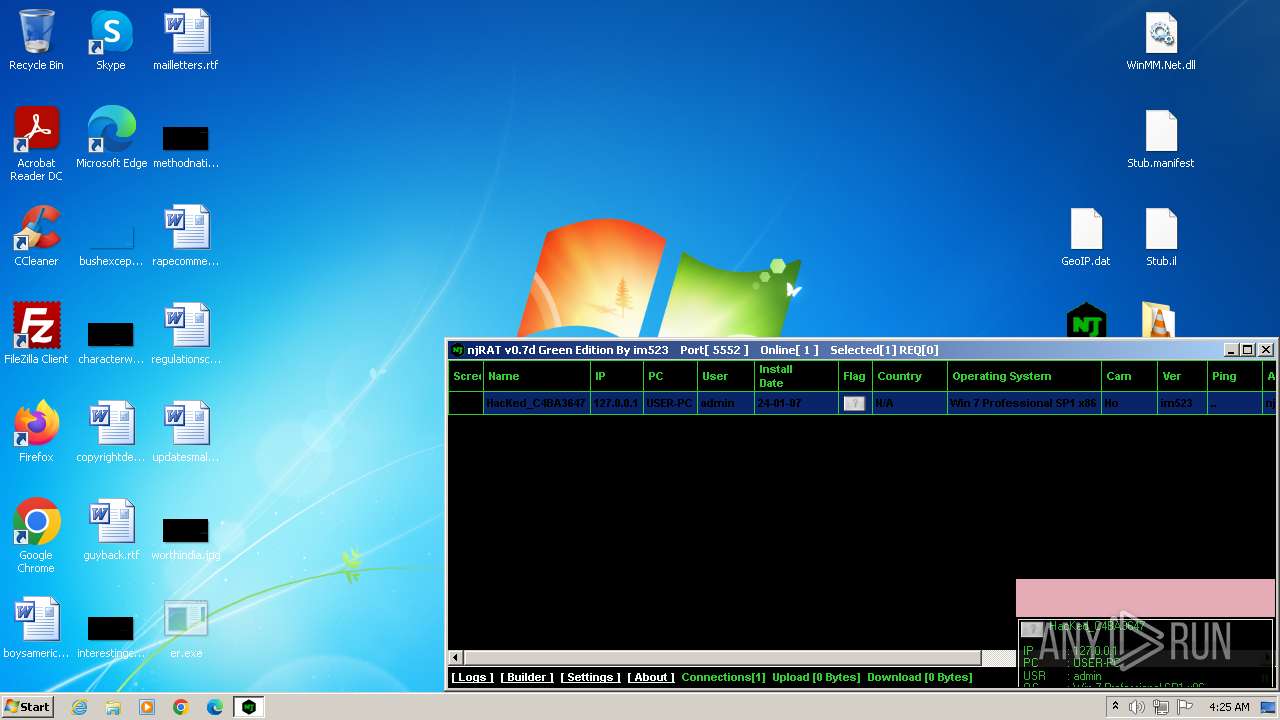Image resolution: width=1280 pixels, height=720 pixels.
Task: Click the horizontal scrollbar thumb in njRAT
Action: [721, 657]
